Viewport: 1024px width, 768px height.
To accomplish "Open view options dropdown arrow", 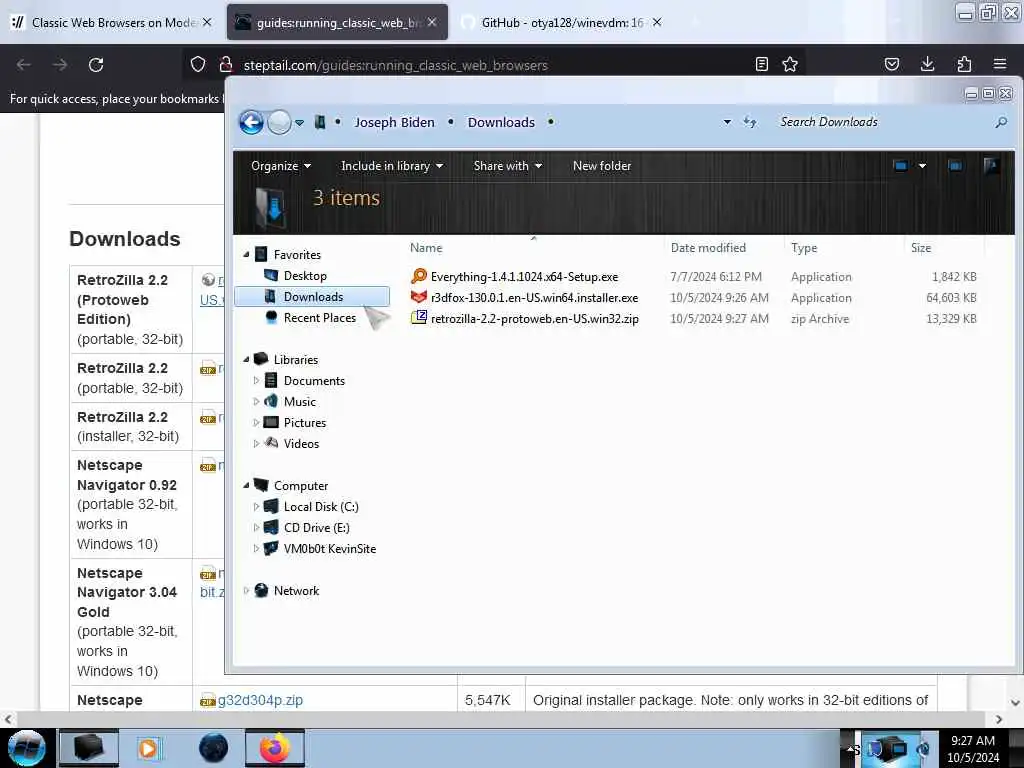I will pyautogui.click(x=922, y=166).
